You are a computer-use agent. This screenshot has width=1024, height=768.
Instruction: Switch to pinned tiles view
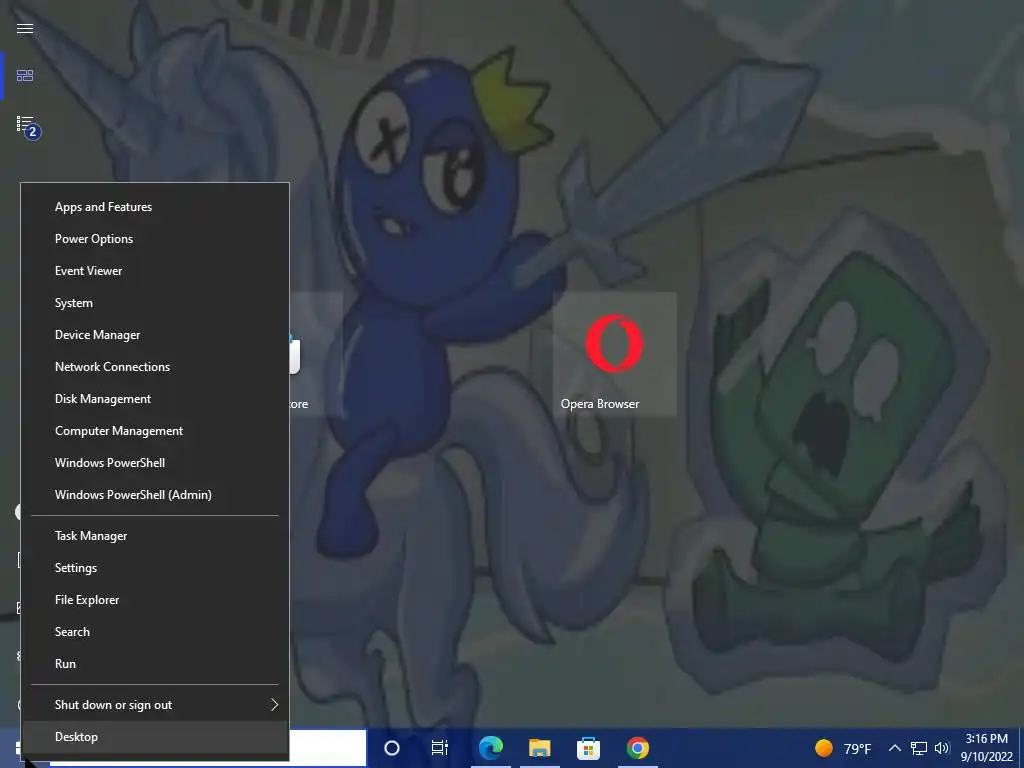click(x=25, y=76)
